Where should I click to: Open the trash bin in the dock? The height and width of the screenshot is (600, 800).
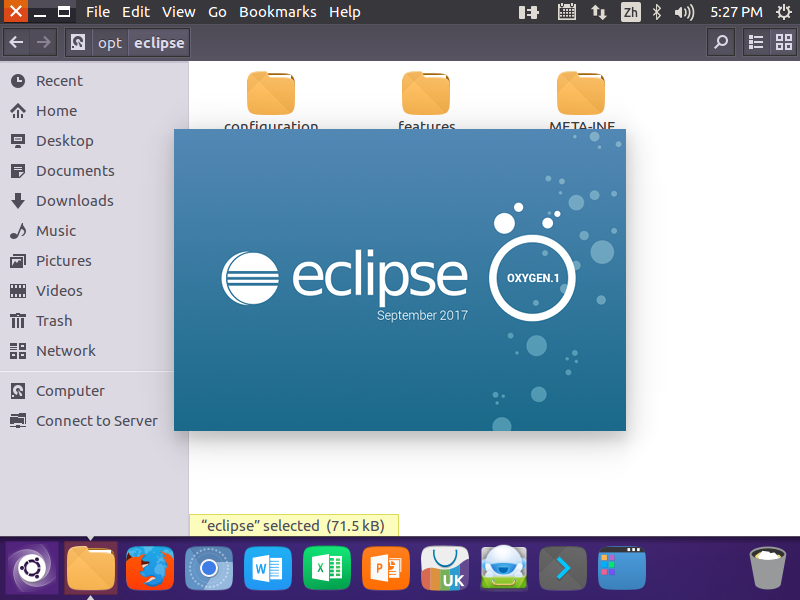click(x=767, y=568)
